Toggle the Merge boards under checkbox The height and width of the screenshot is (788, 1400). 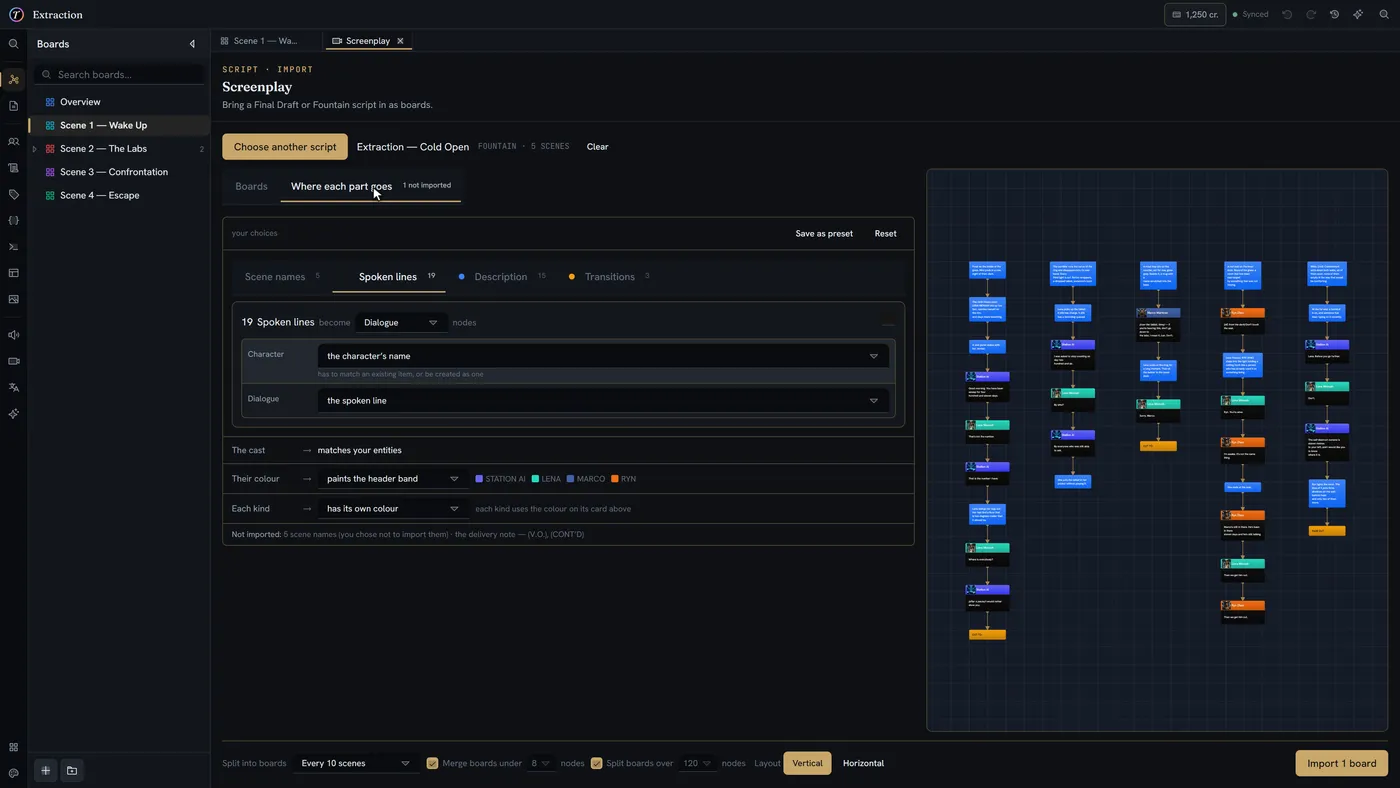click(433, 763)
